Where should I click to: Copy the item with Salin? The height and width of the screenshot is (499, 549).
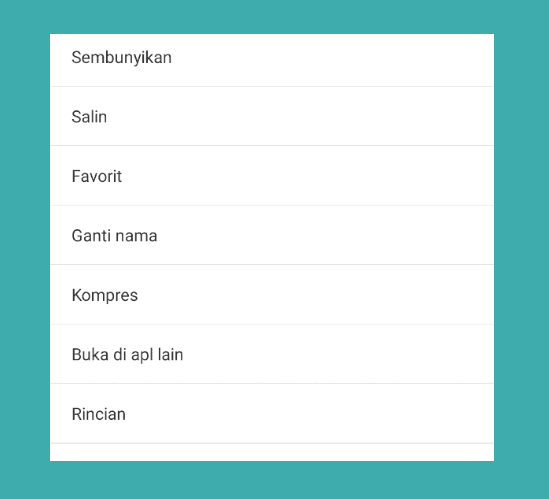pyautogui.click(x=272, y=116)
